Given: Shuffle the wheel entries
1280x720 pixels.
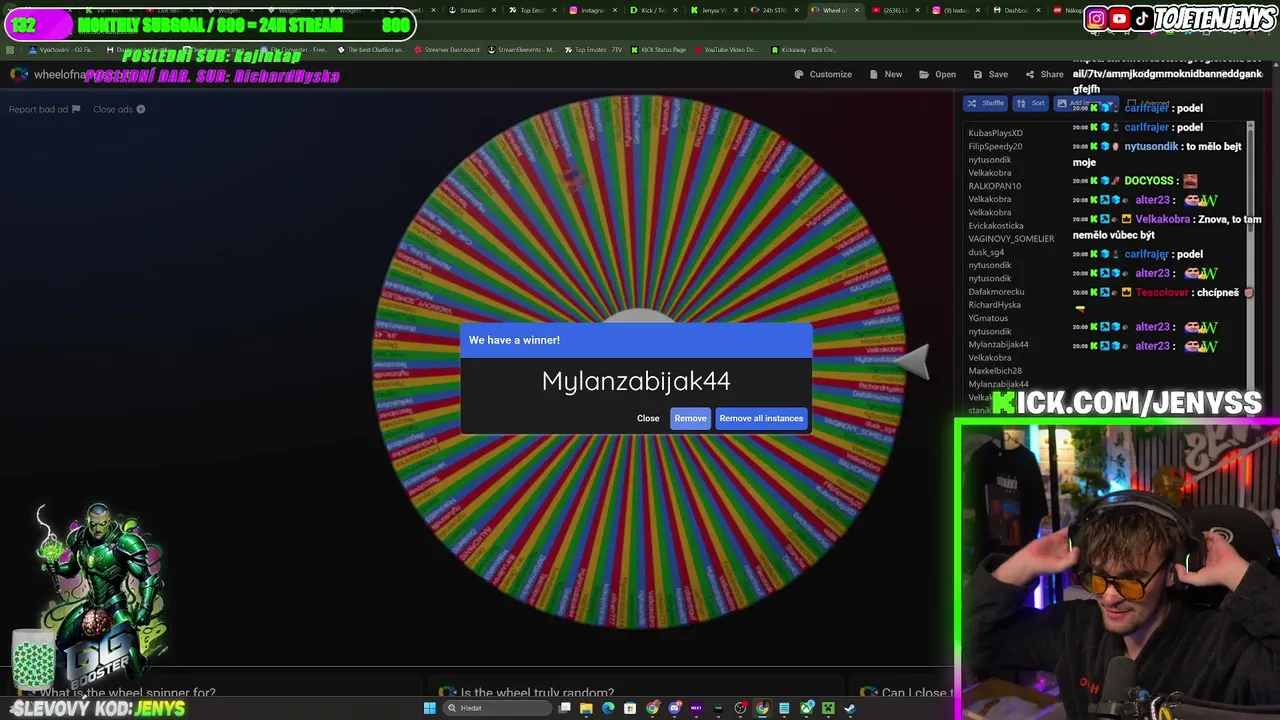Looking at the screenshot, I should (x=985, y=103).
